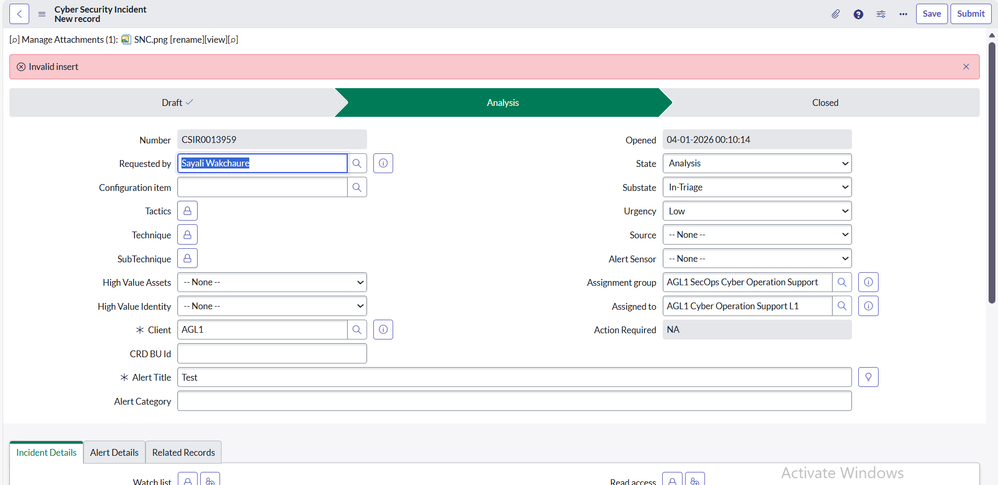The height and width of the screenshot is (485, 998).
Task: Click the Alert Title suggestion lightbulb icon
Action: click(x=868, y=377)
